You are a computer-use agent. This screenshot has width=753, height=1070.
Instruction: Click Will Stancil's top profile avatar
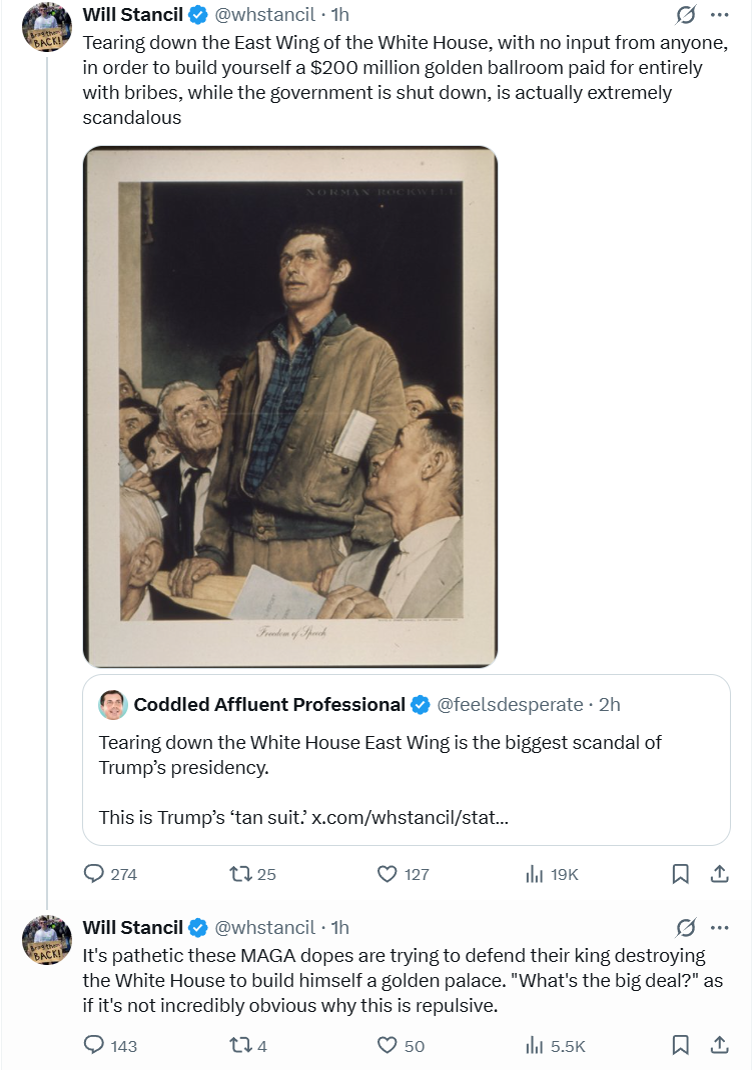point(47,27)
